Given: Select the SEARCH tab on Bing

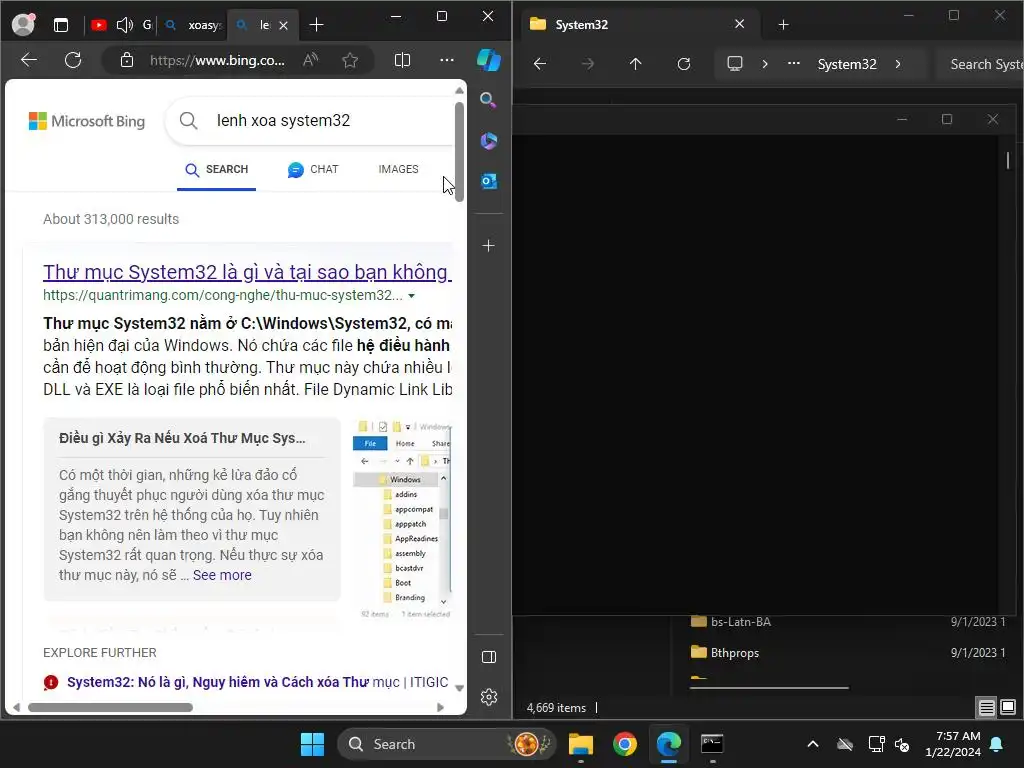Looking at the screenshot, I should (217, 170).
